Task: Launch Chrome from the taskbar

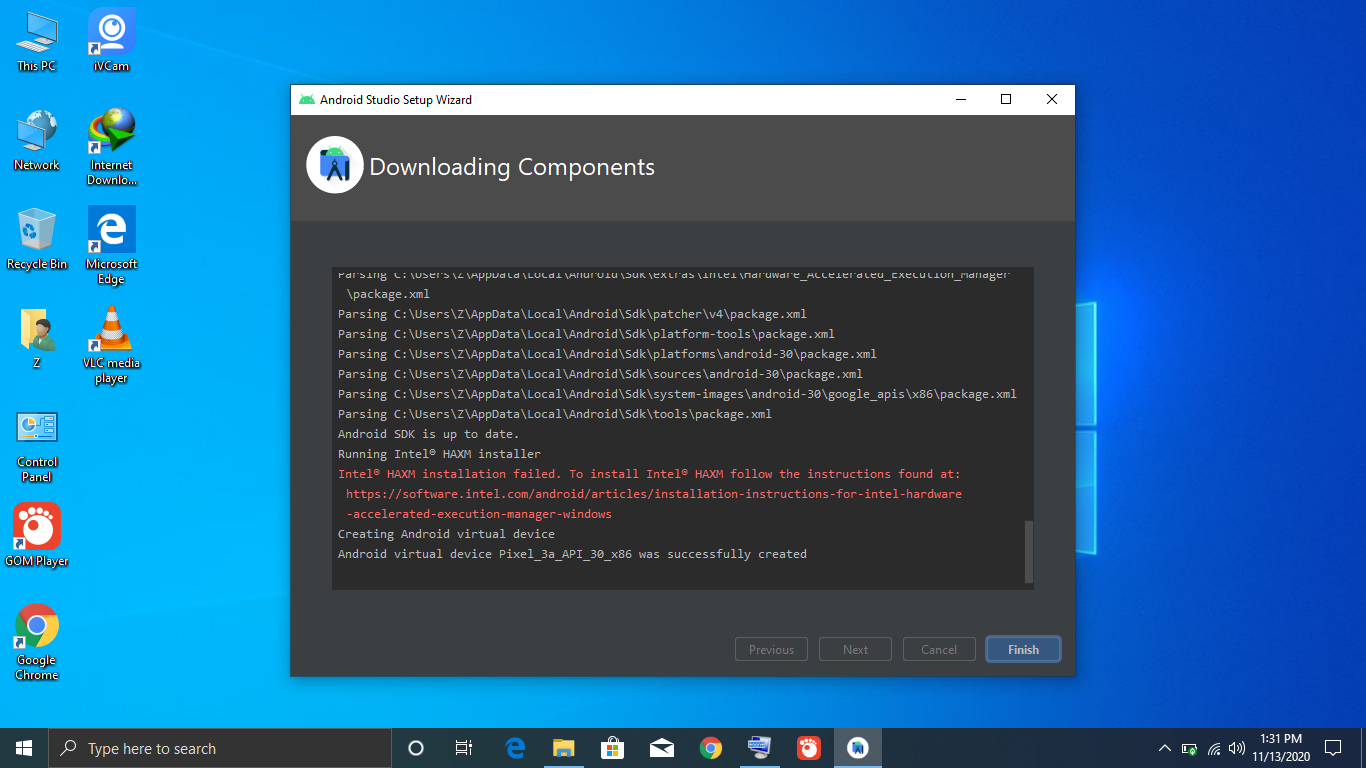Action: click(711, 748)
